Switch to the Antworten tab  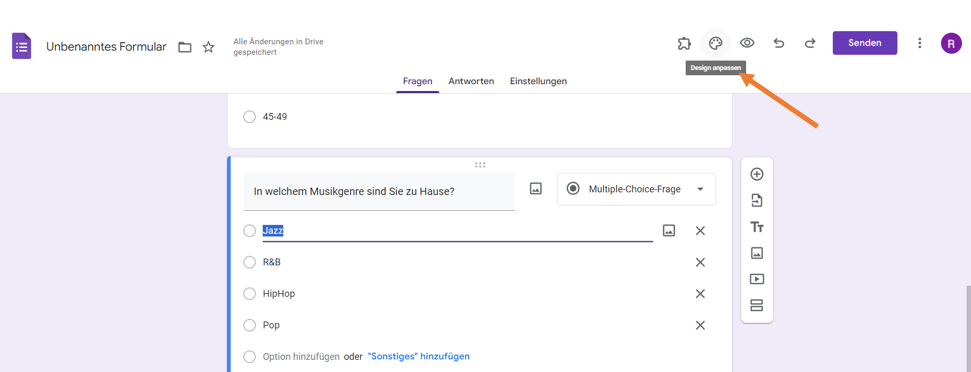(x=471, y=81)
